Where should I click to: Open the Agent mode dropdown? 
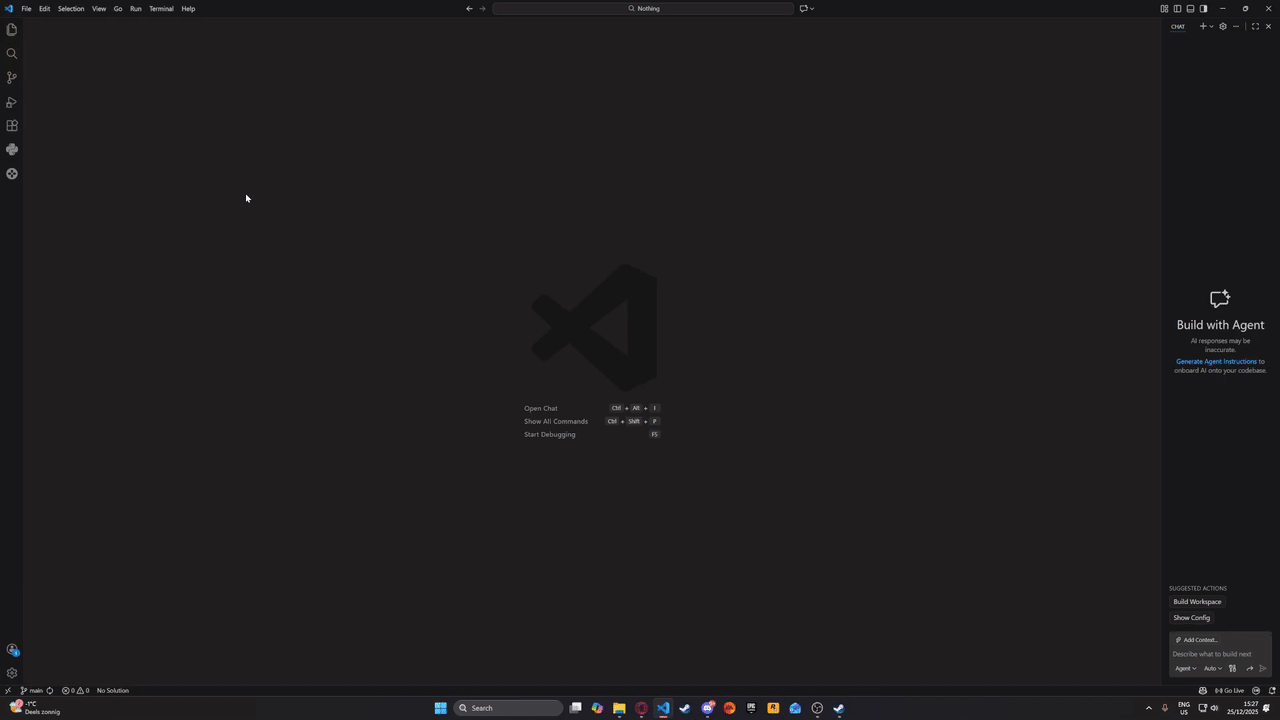[1185, 668]
